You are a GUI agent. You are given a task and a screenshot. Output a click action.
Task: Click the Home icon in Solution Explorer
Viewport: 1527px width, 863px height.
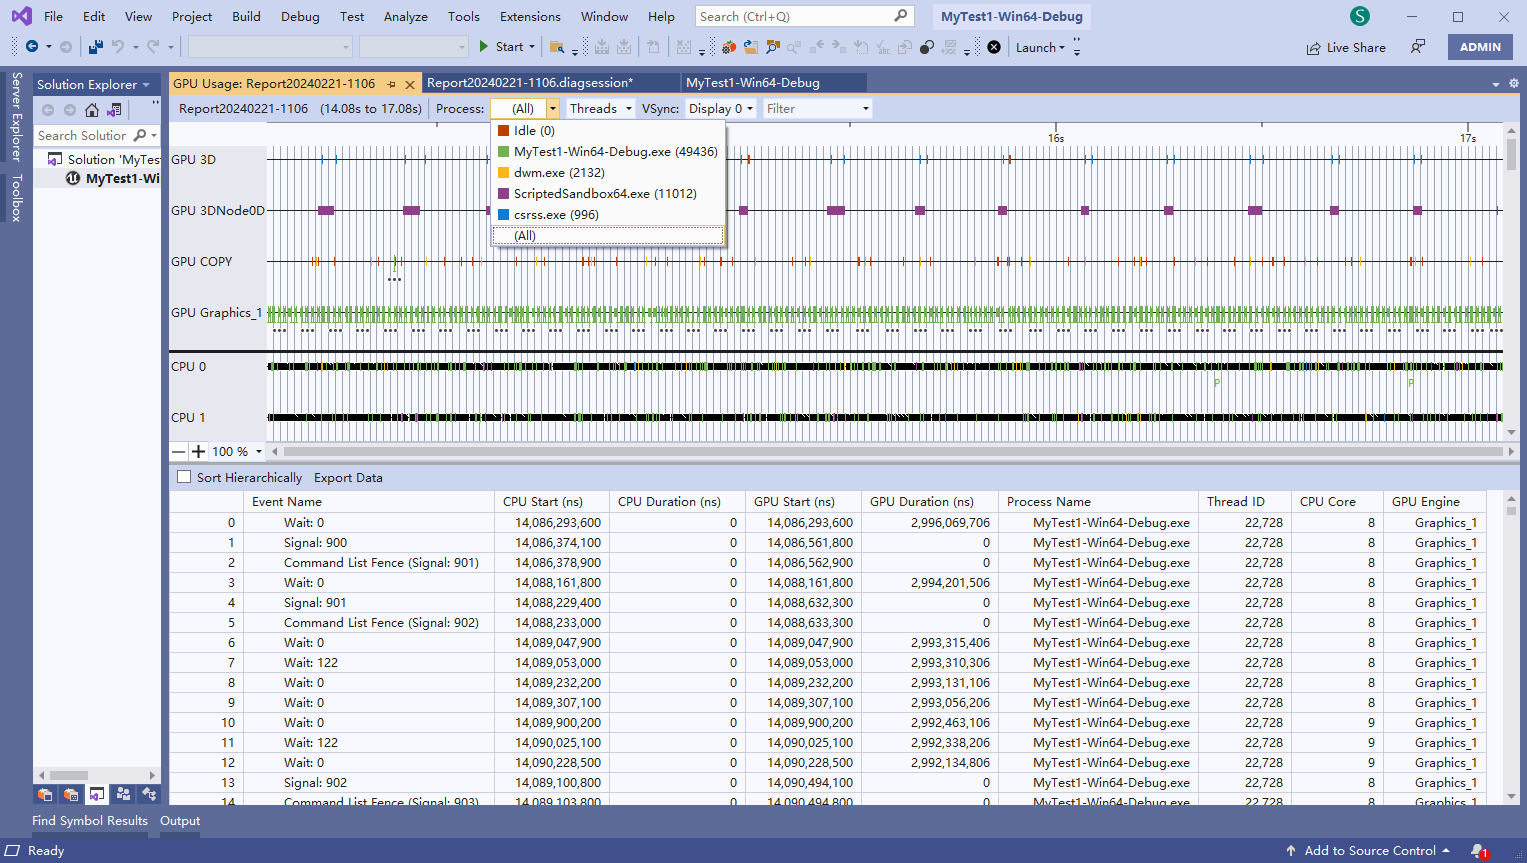click(92, 110)
